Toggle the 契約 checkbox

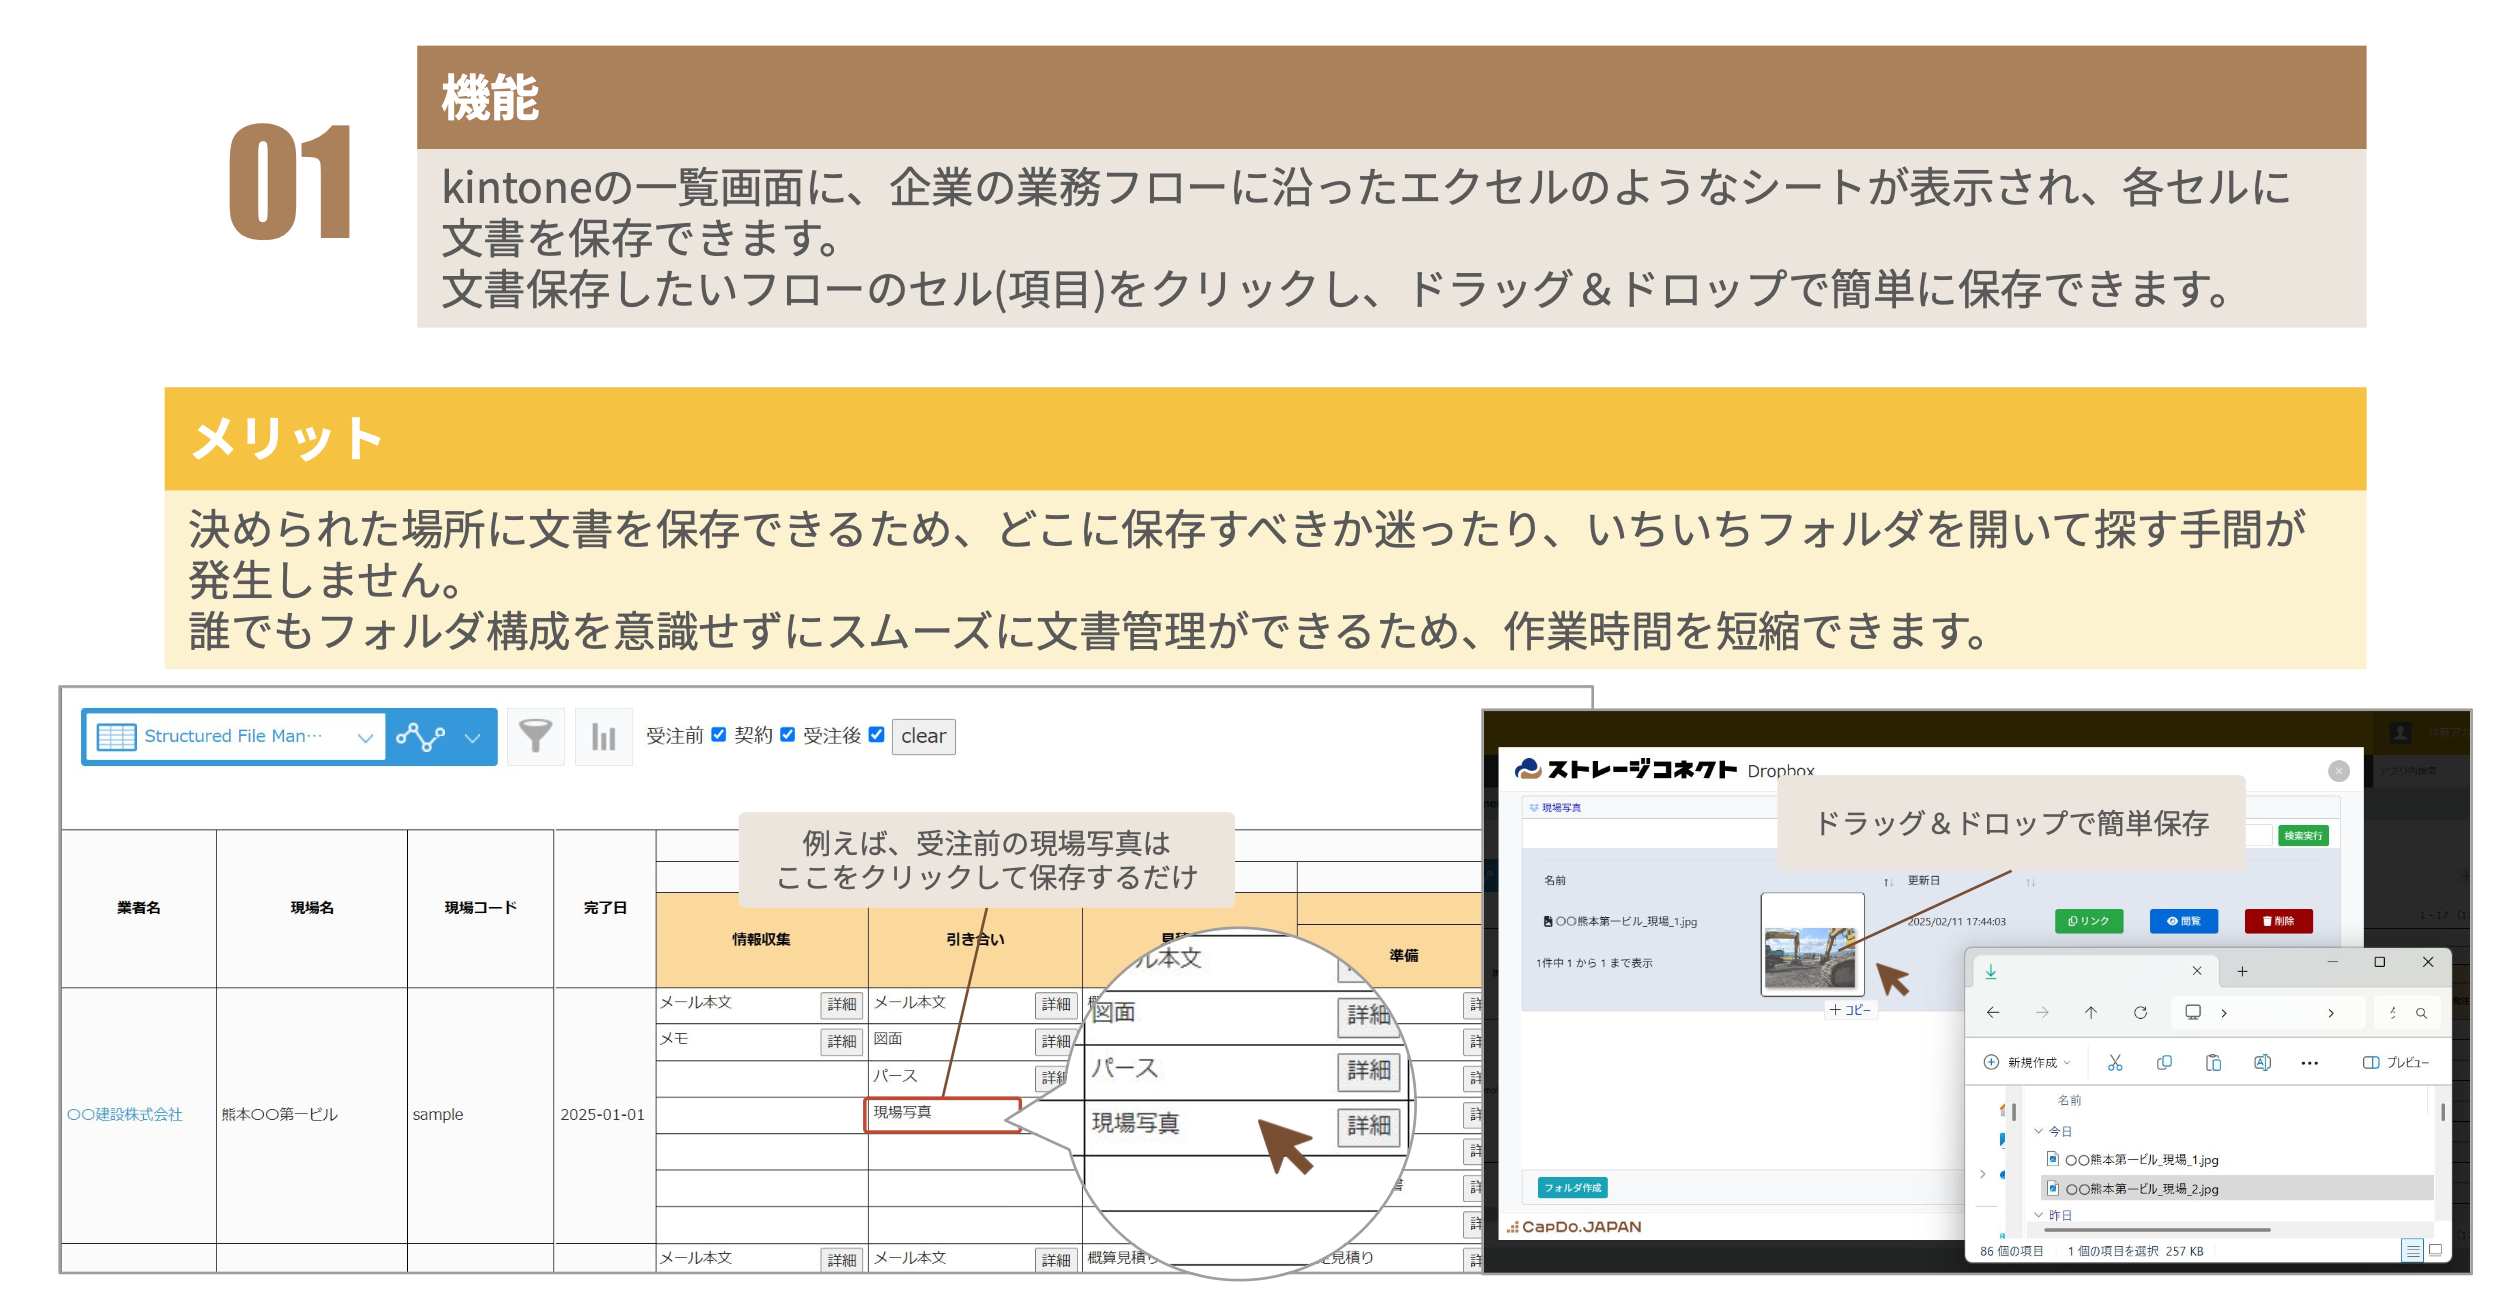787,735
